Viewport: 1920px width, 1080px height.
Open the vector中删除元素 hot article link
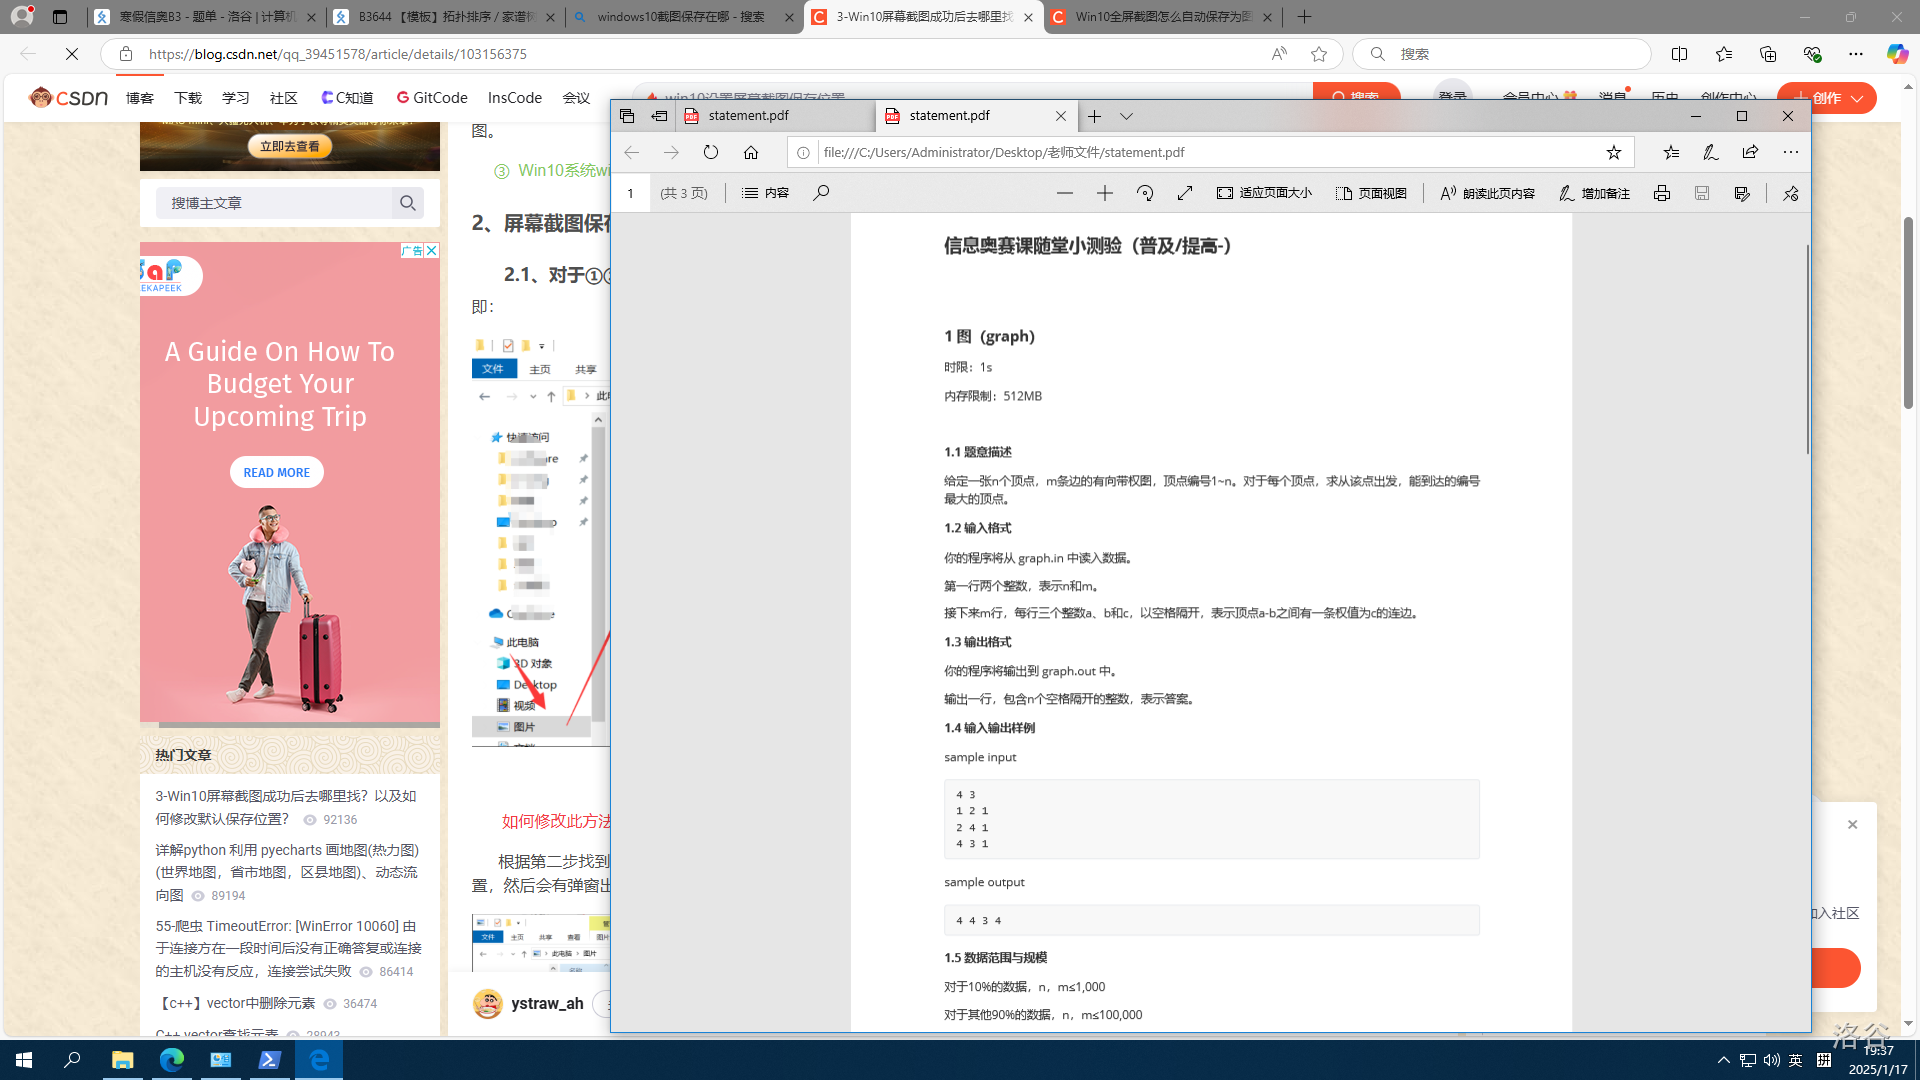point(237,1003)
